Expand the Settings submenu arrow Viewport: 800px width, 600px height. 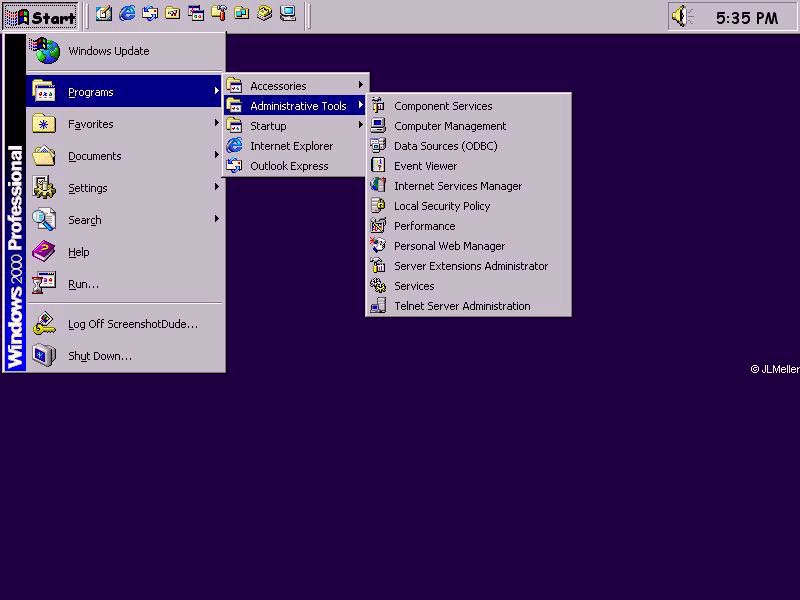click(x=216, y=187)
